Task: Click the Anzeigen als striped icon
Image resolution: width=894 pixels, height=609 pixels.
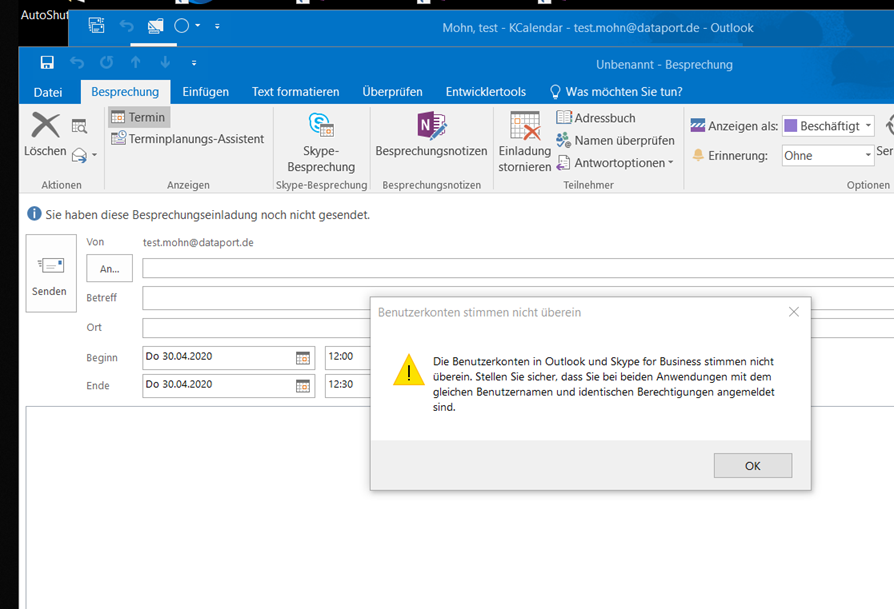Action: click(697, 125)
